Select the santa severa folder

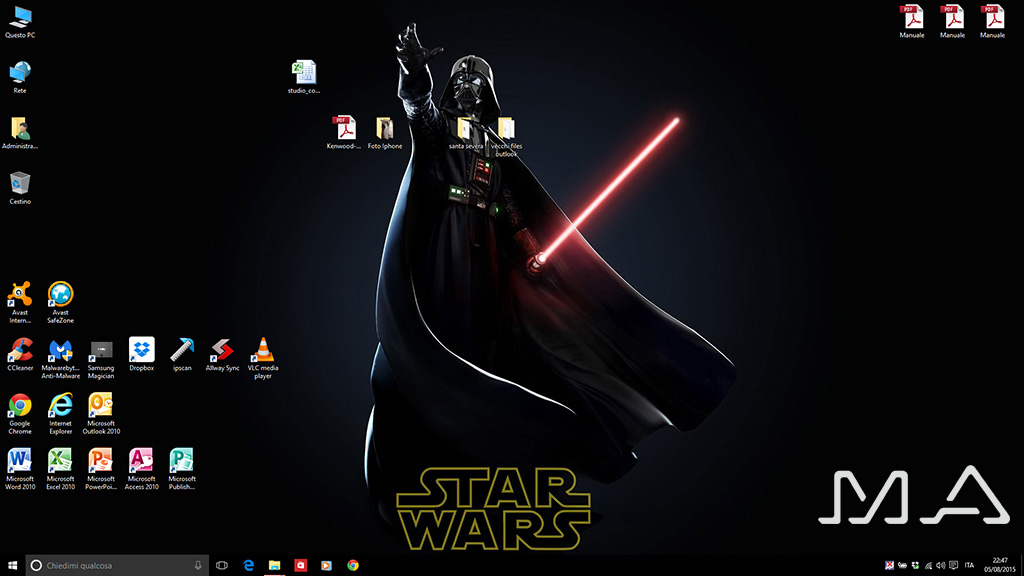click(x=466, y=133)
